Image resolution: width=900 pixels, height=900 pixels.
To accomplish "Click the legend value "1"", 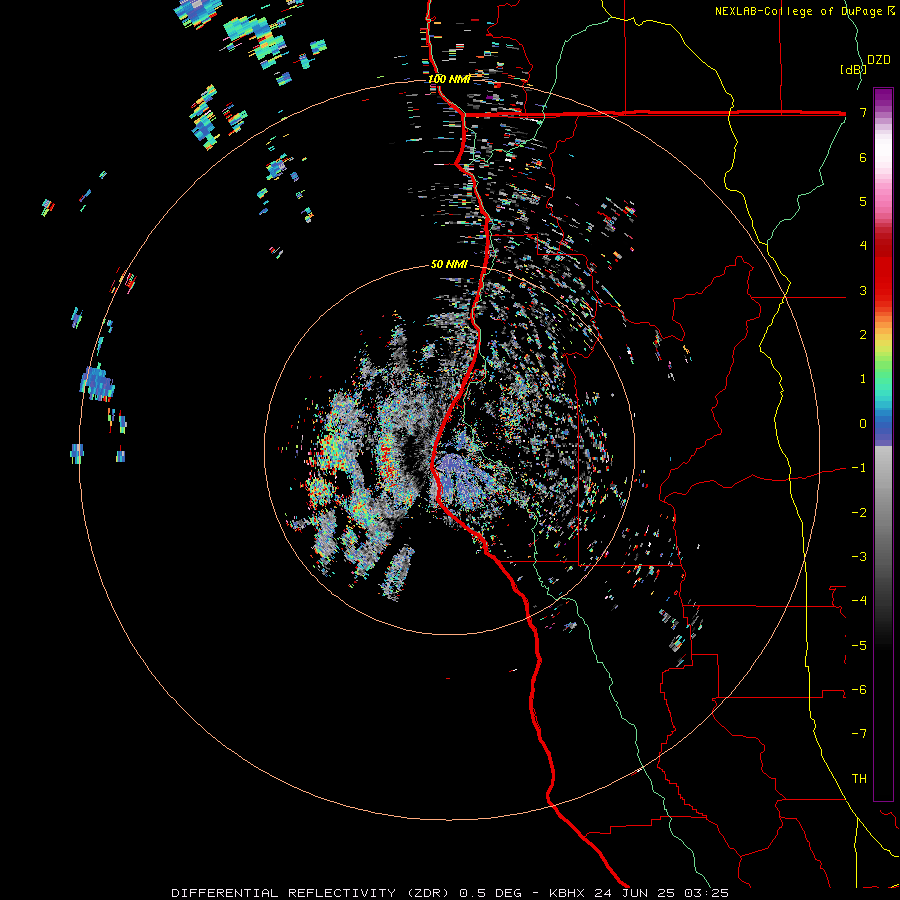I will point(863,379).
